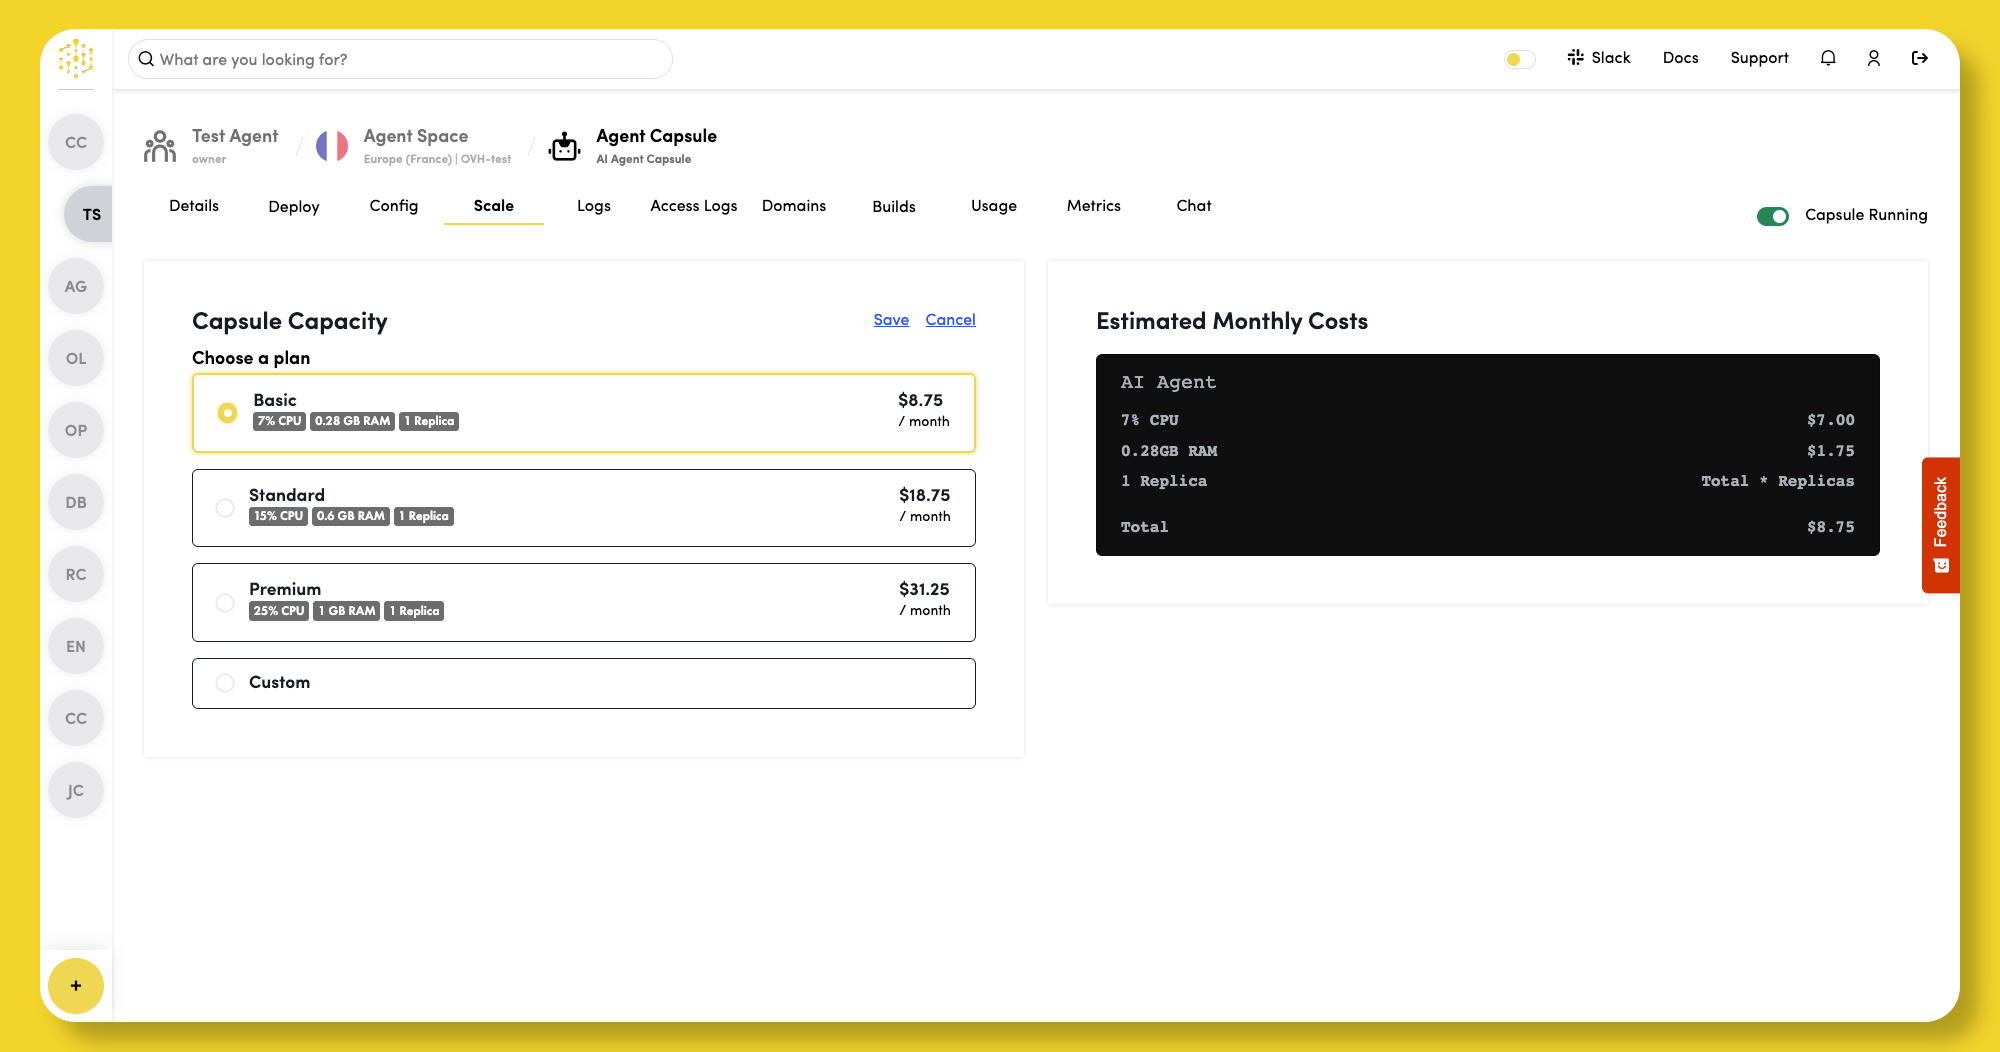
Task: Click the notification bell icon
Action: [1828, 58]
